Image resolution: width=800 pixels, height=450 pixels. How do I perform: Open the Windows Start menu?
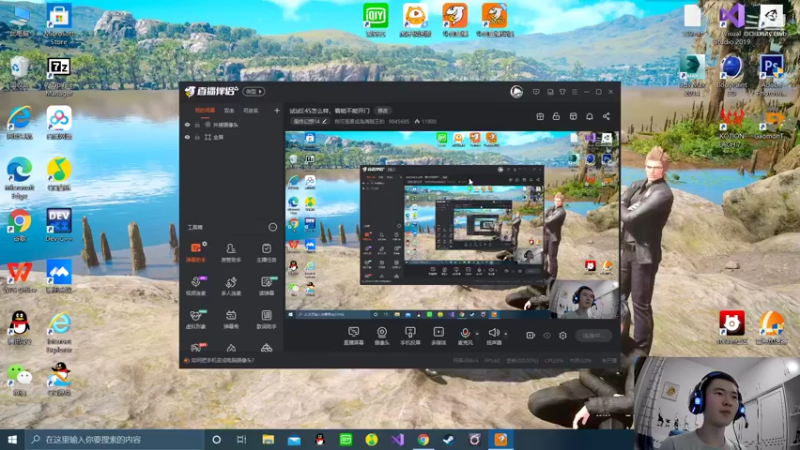(x=12, y=439)
